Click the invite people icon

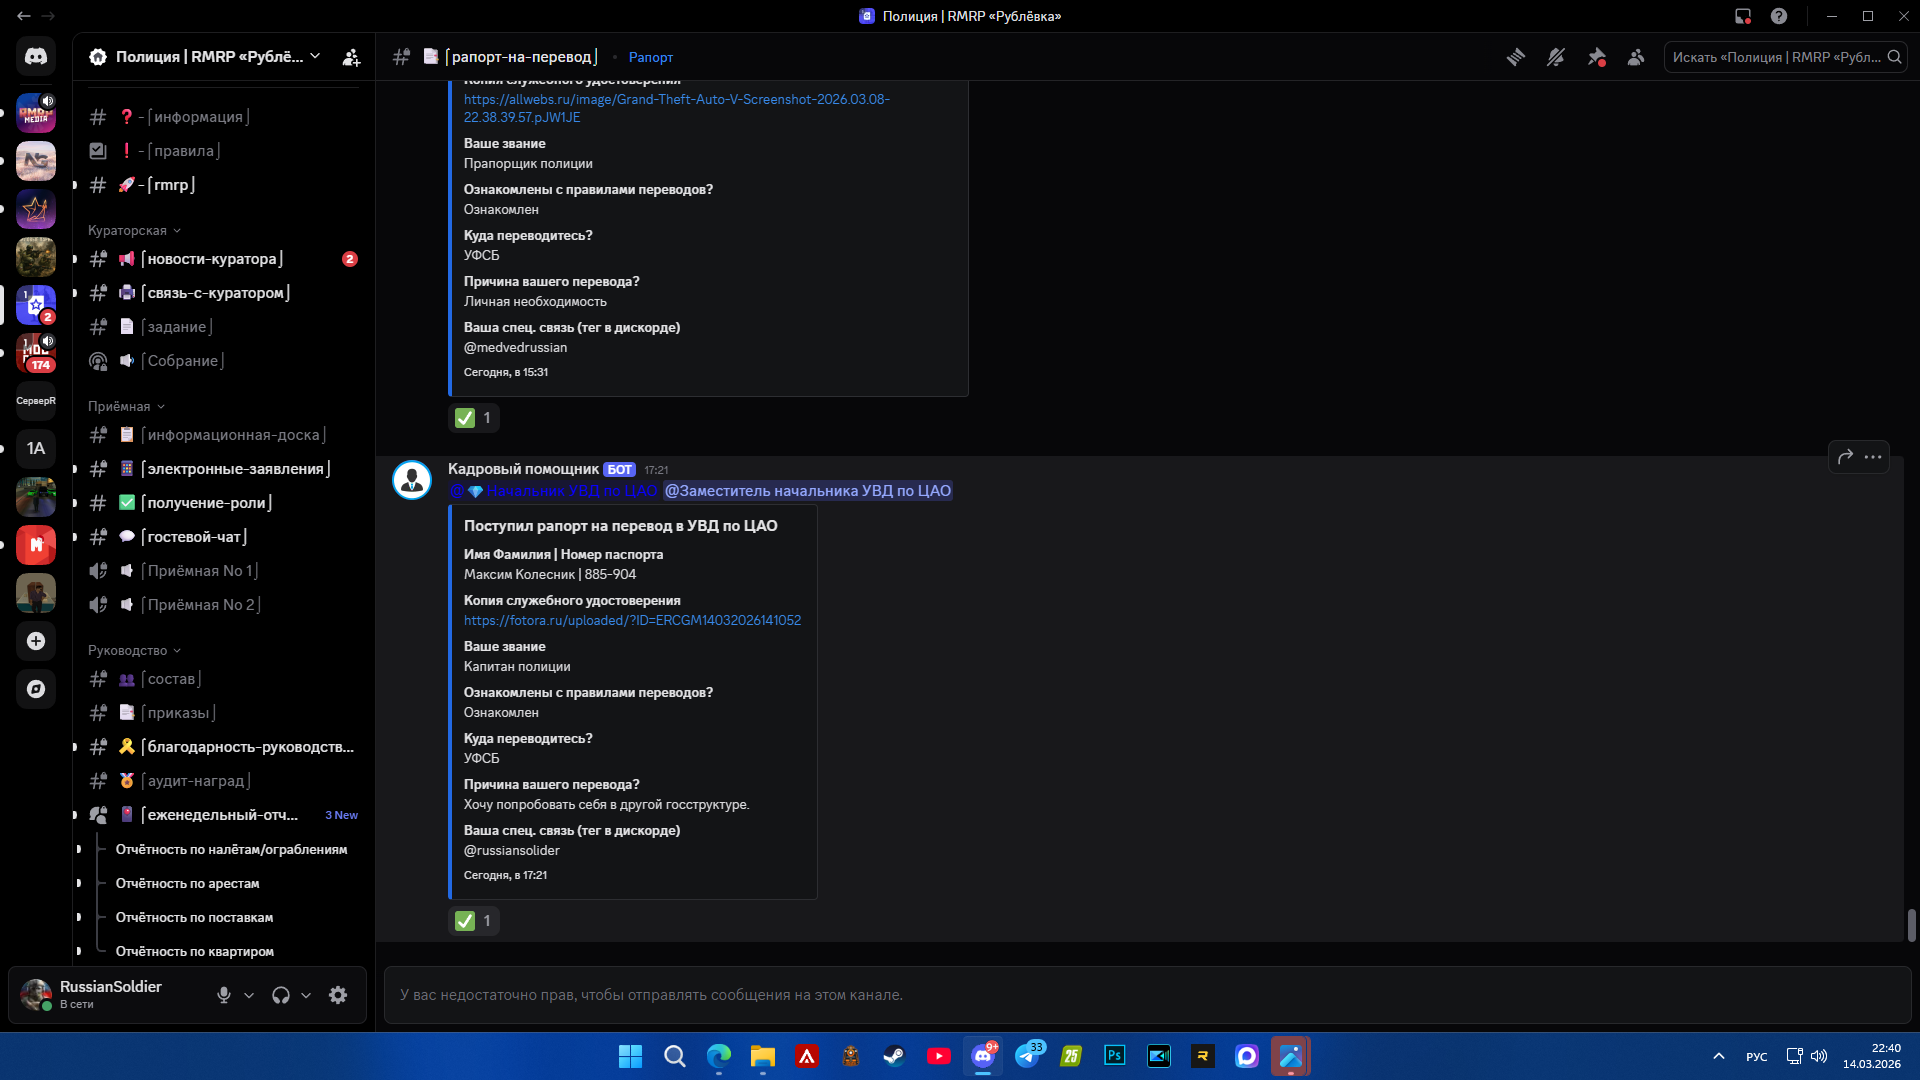[351, 57]
